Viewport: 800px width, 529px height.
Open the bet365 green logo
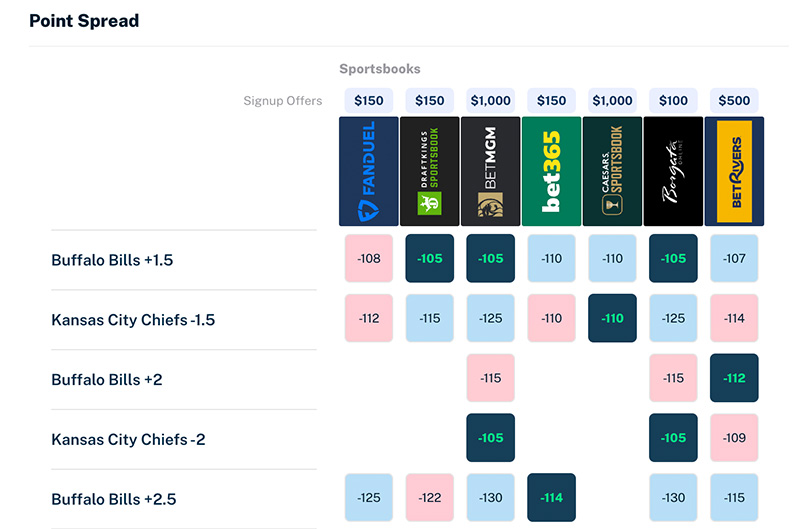coord(551,171)
